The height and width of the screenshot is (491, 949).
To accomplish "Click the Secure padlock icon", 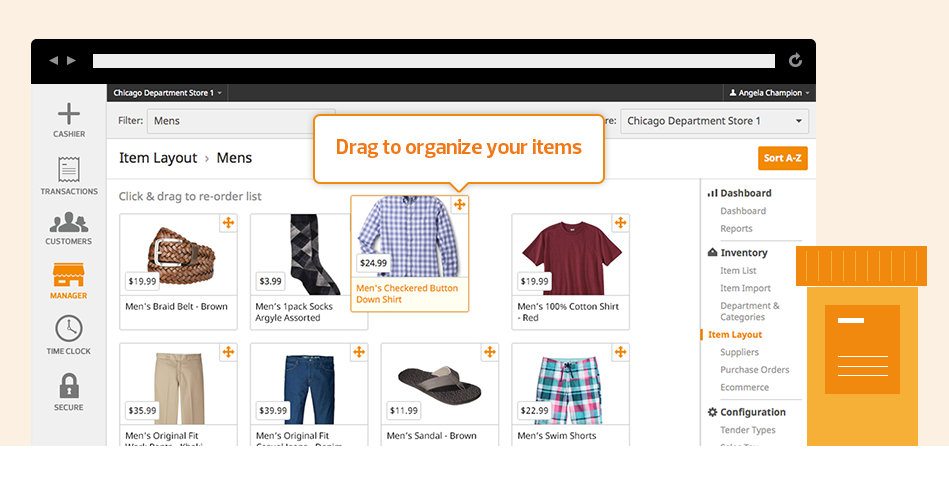I will 68,386.
